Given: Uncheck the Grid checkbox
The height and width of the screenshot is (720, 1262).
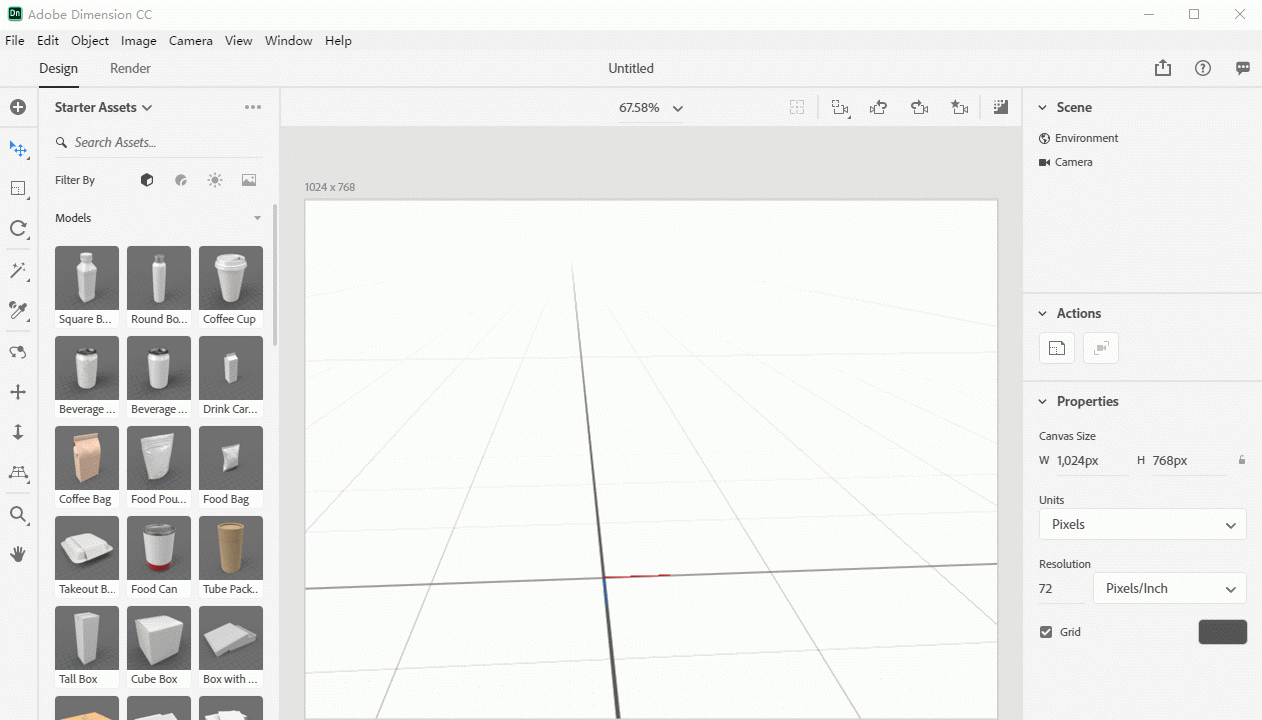Looking at the screenshot, I should tap(1046, 632).
